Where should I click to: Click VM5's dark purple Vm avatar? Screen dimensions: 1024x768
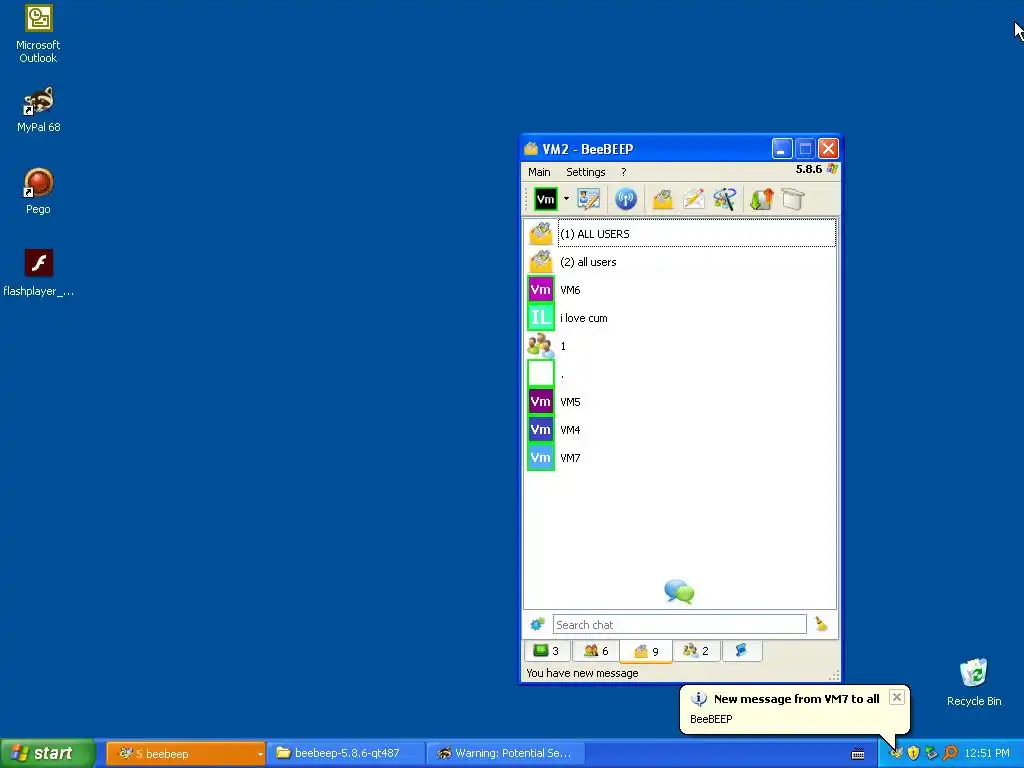pos(541,402)
